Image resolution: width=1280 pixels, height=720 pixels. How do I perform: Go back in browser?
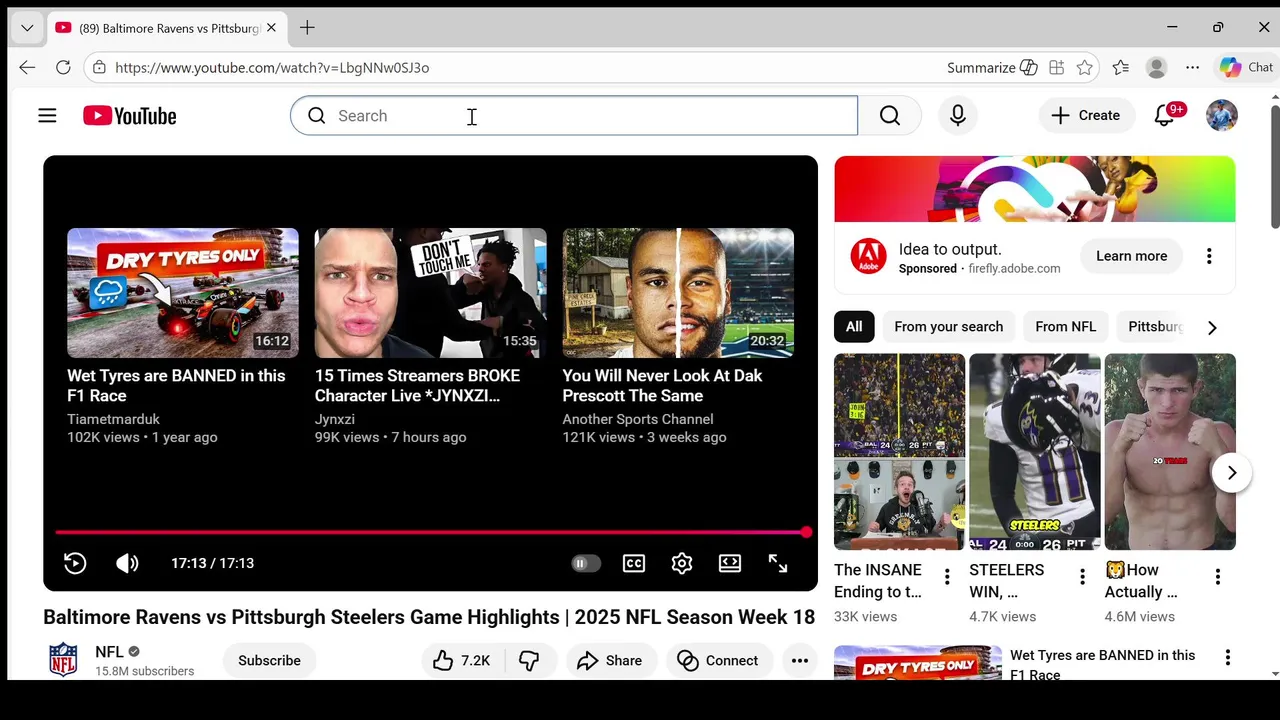[27, 68]
